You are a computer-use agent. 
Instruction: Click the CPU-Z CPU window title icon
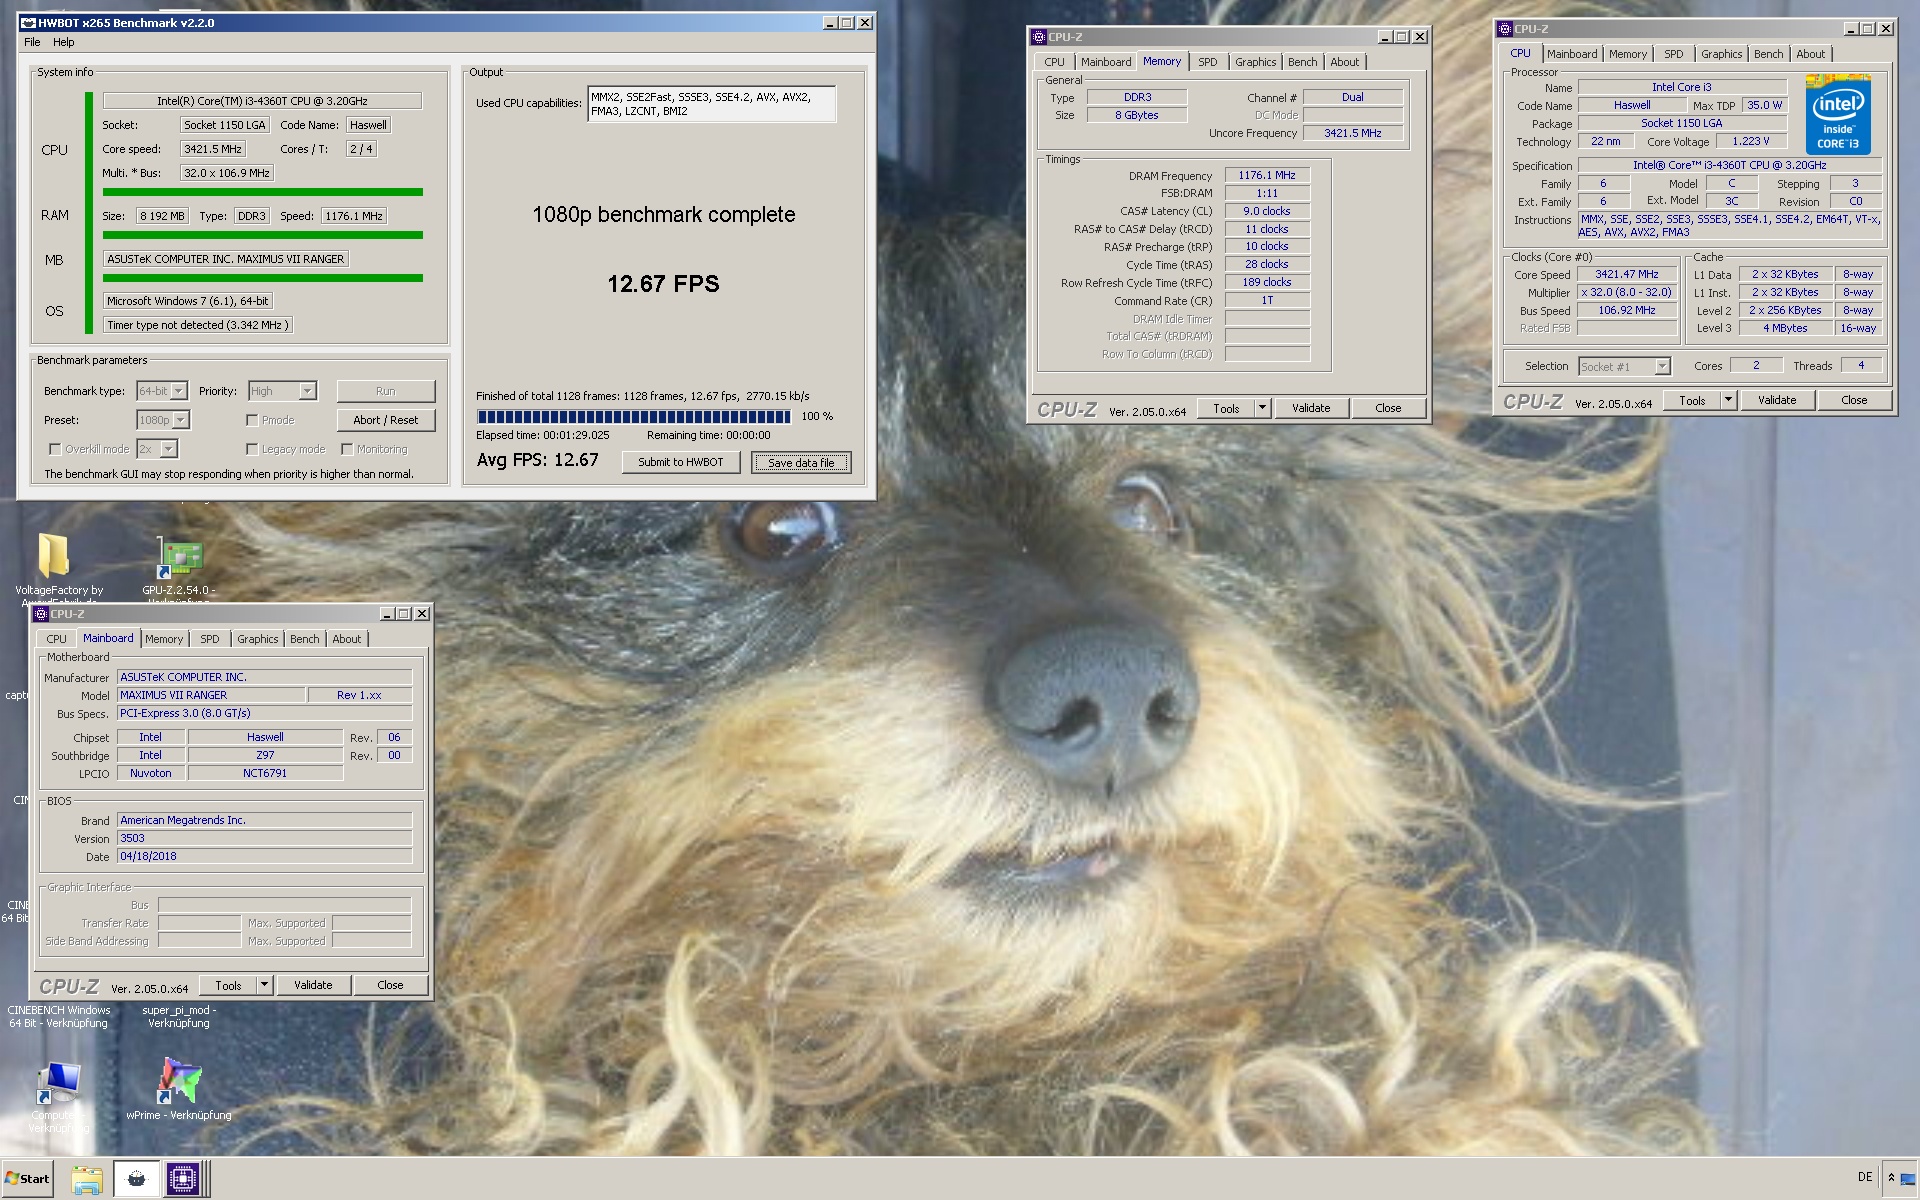(x=1505, y=29)
